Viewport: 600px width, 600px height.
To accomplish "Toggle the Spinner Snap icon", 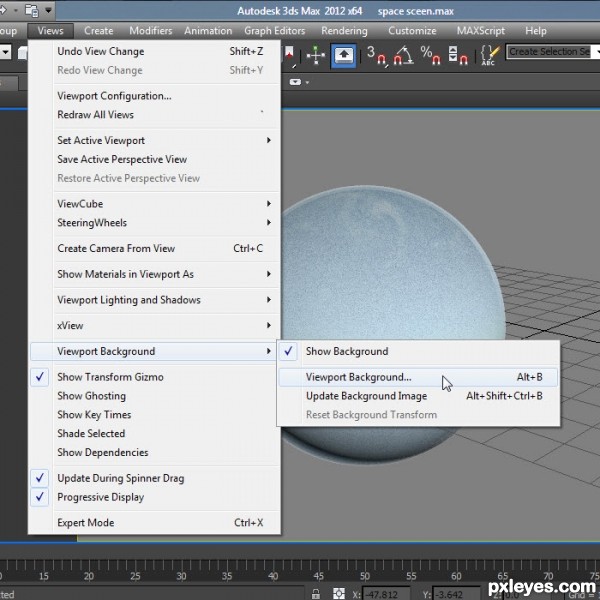I will click(458, 56).
